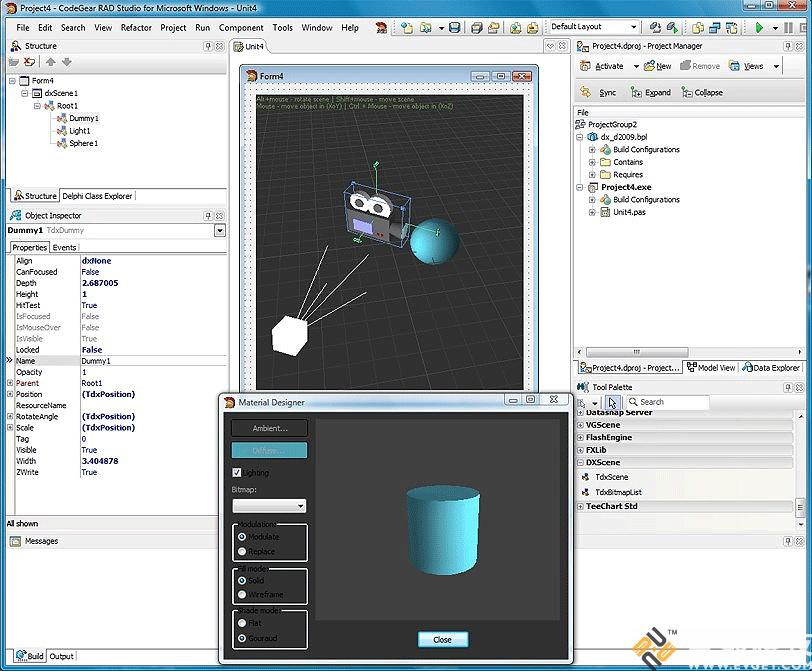Open the Refactor menu

136,27
